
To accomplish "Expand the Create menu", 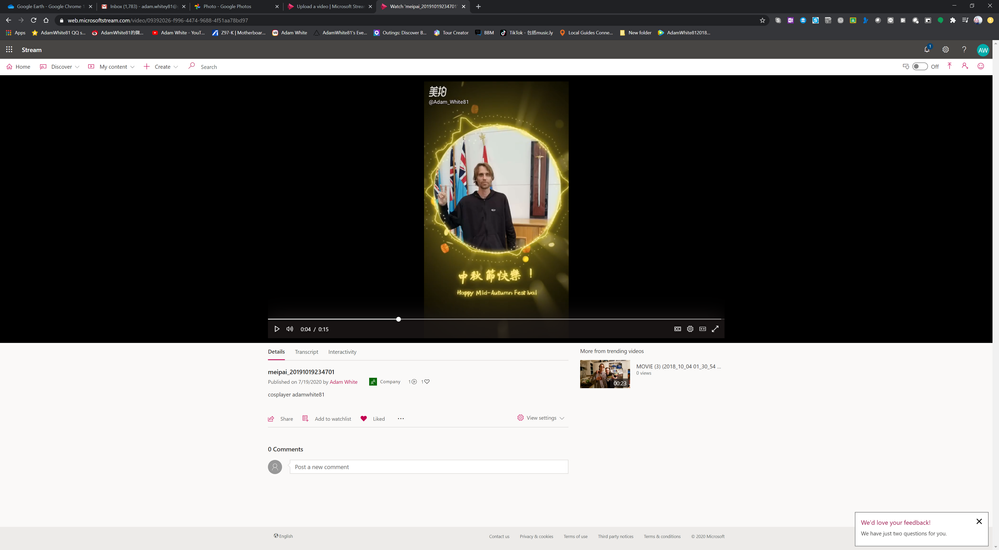I will tap(161, 66).
